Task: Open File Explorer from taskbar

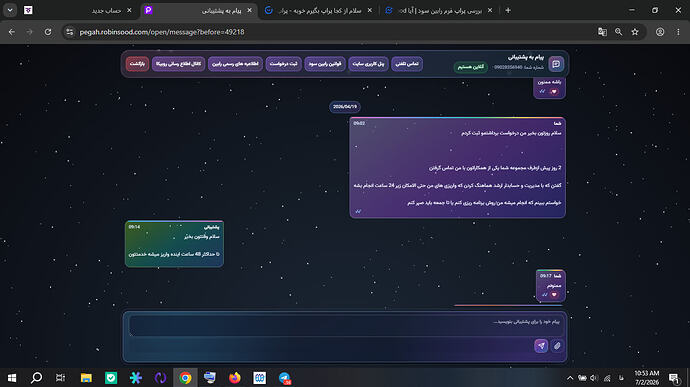Action: 86,378
